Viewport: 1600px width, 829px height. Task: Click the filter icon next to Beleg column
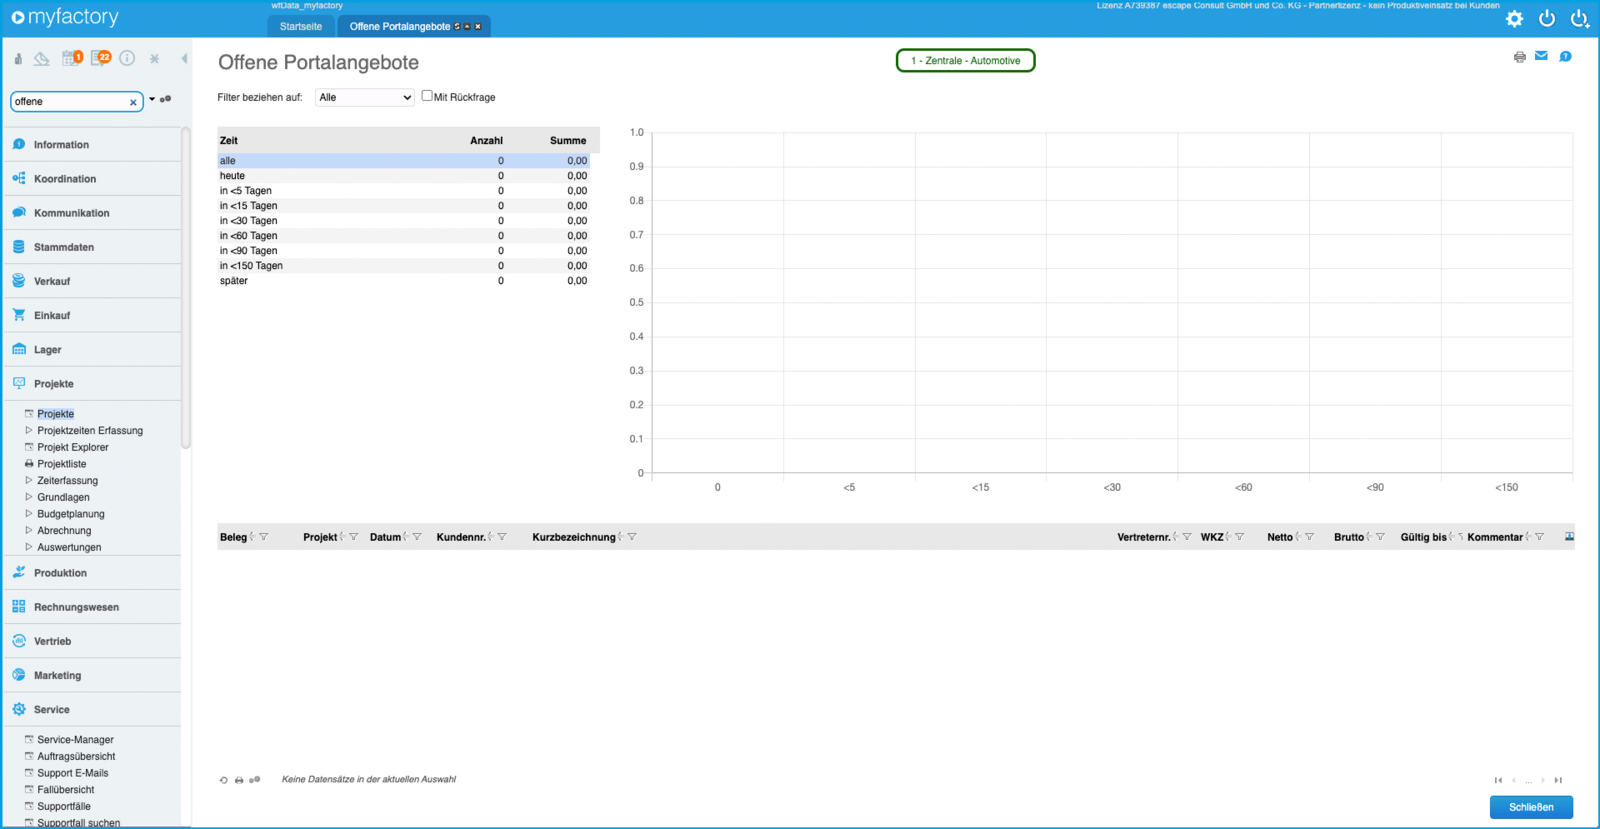point(264,537)
